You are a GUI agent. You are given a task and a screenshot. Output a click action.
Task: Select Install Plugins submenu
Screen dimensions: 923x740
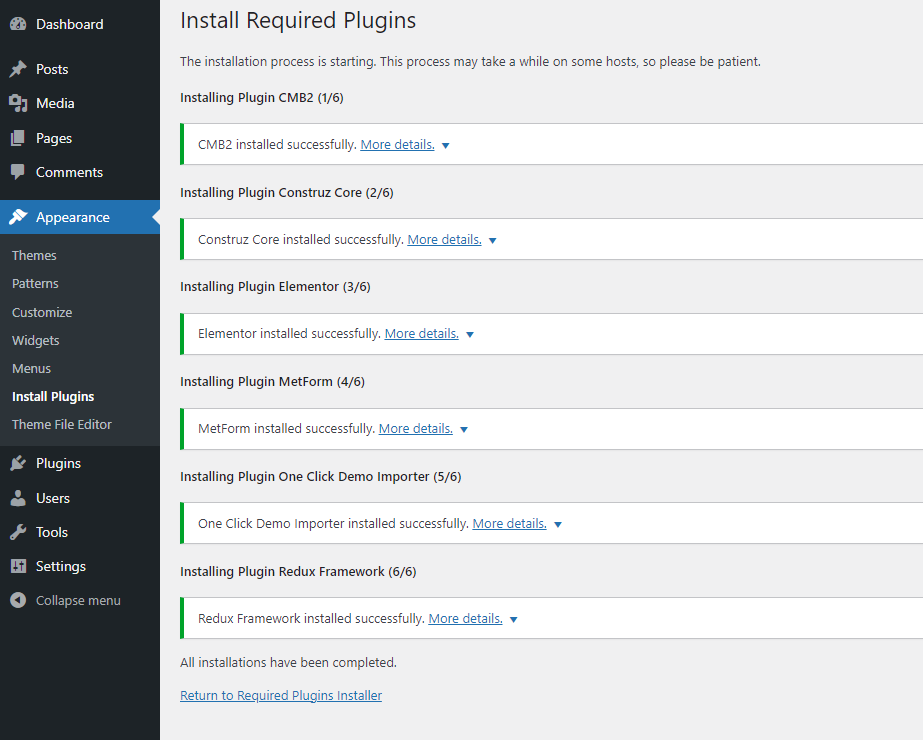click(x=53, y=397)
